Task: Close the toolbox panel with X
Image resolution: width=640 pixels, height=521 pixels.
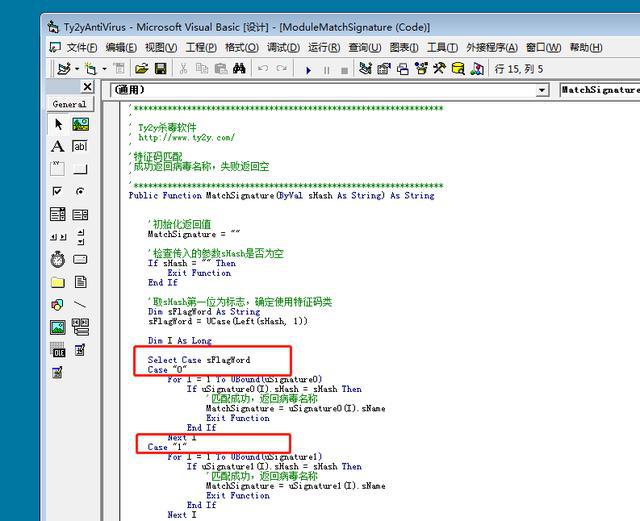Action: point(87,87)
